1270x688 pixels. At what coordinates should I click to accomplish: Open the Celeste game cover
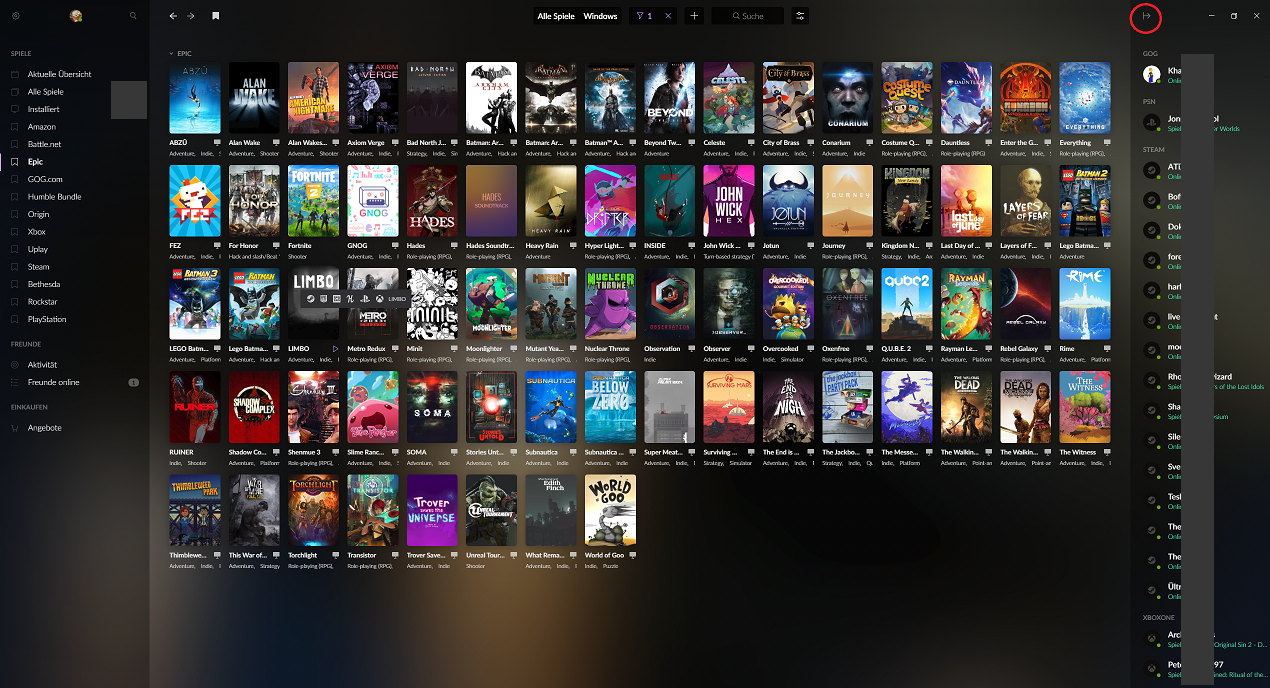pyautogui.click(x=729, y=98)
